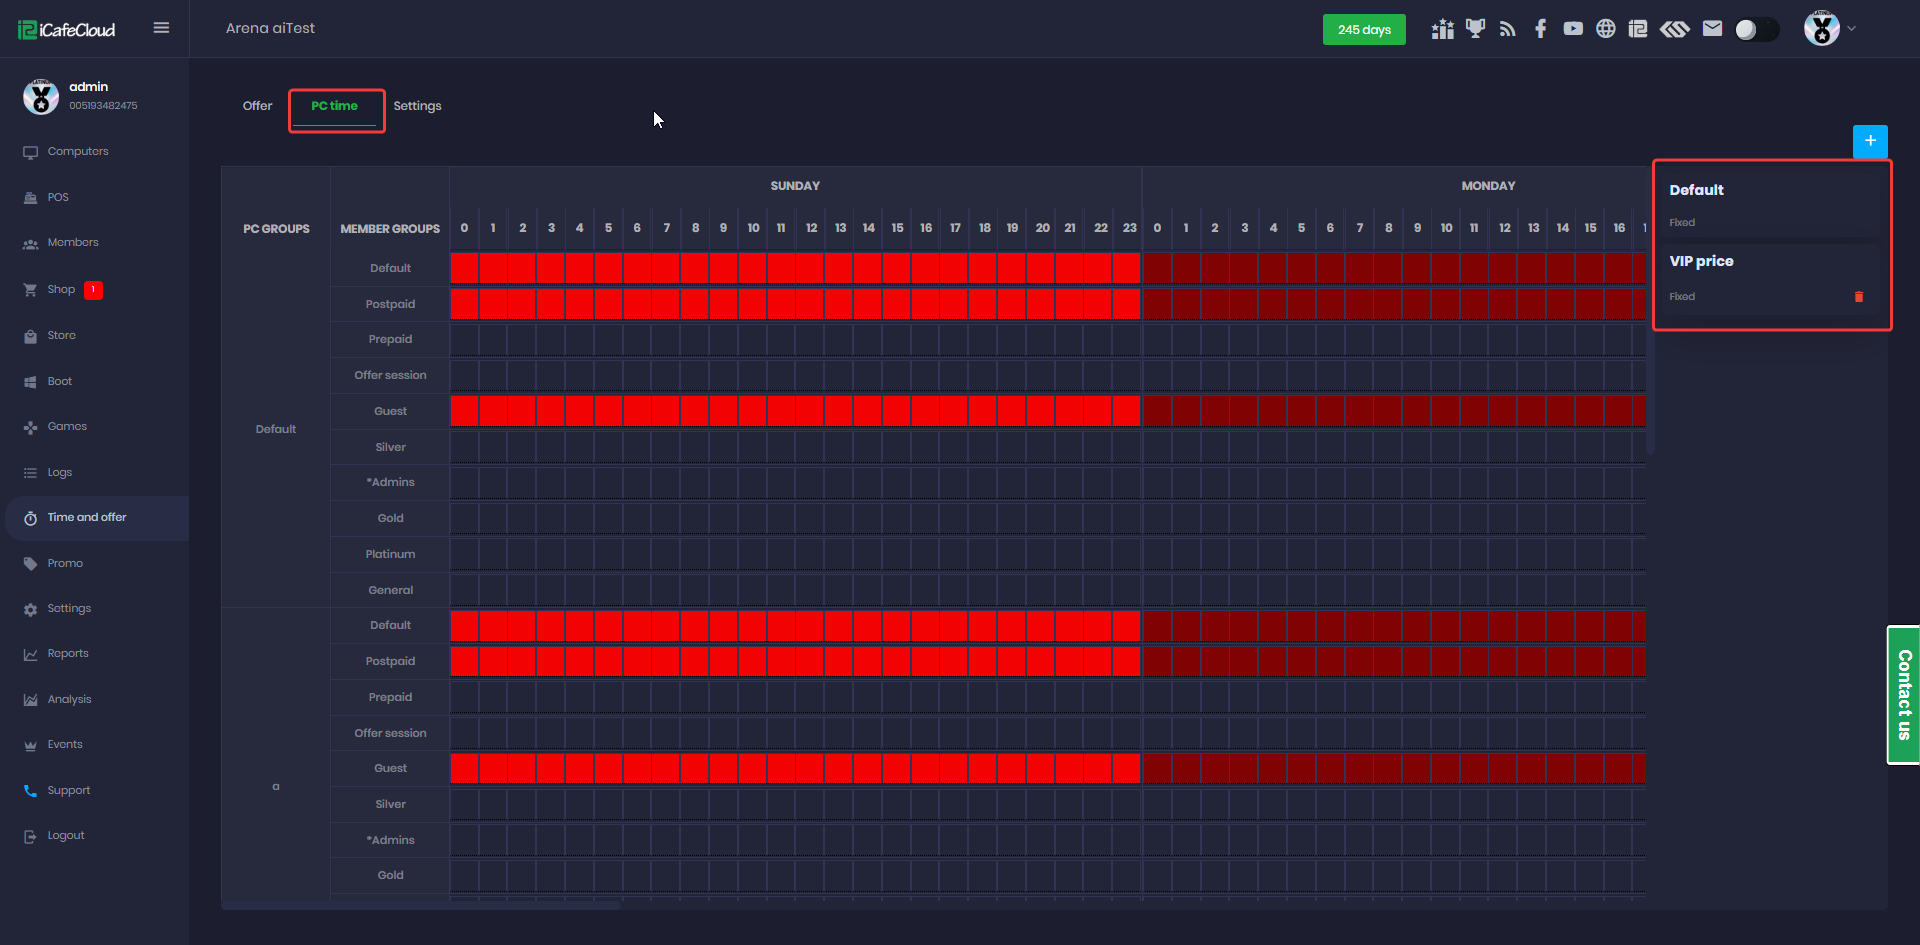The height and width of the screenshot is (945, 1920).
Task: Open the Contact us side panel
Action: [x=1903, y=695]
